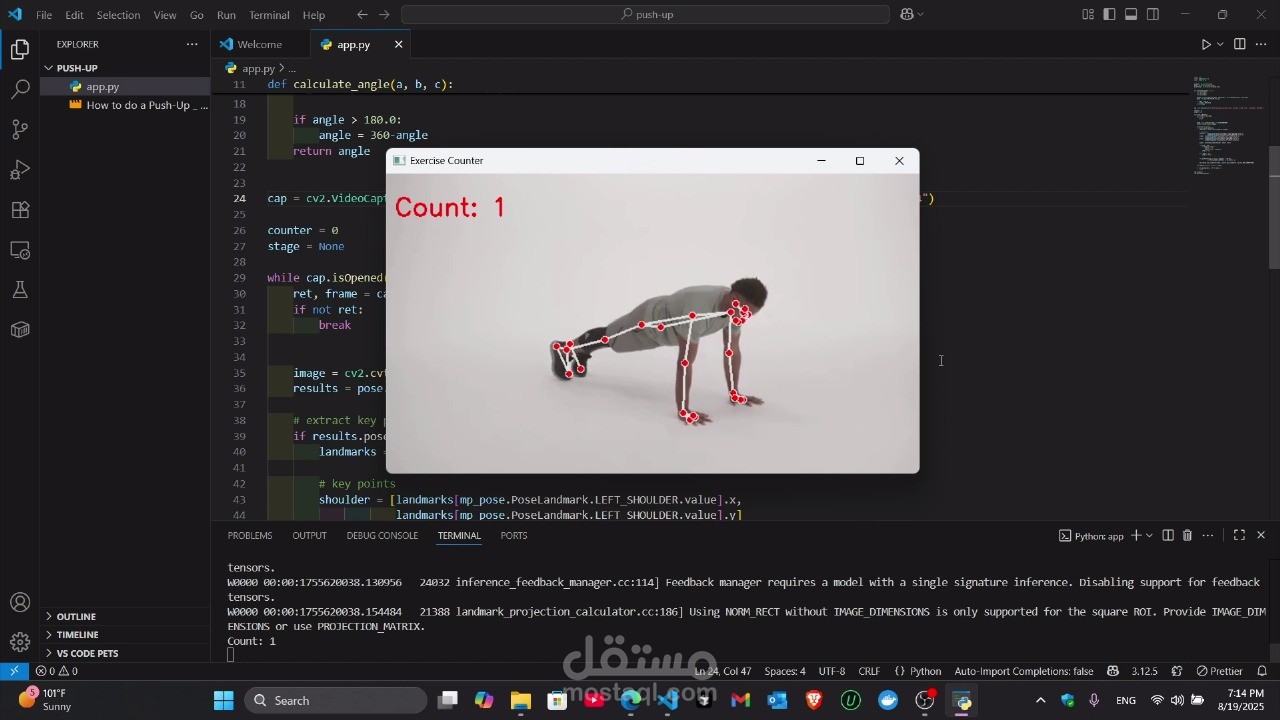Open the new terminal launch profile dropdown
The height and width of the screenshot is (720, 1280).
pos(1149,536)
